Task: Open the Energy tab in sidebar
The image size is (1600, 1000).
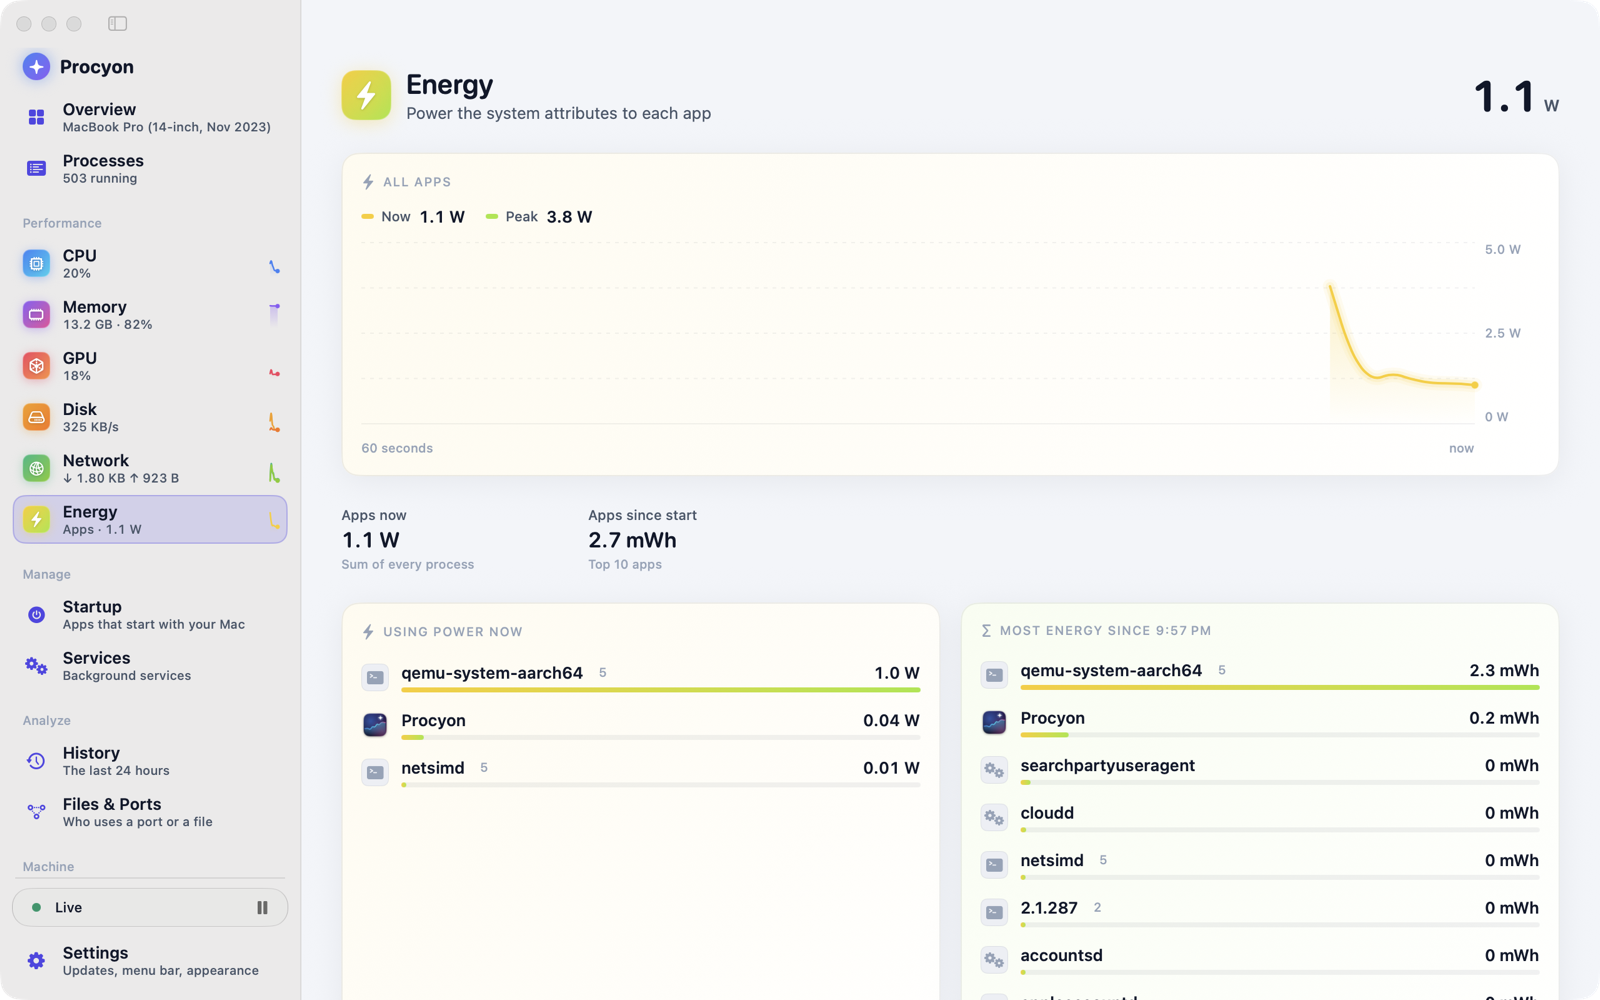Action: pyautogui.click(x=150, y=520)
